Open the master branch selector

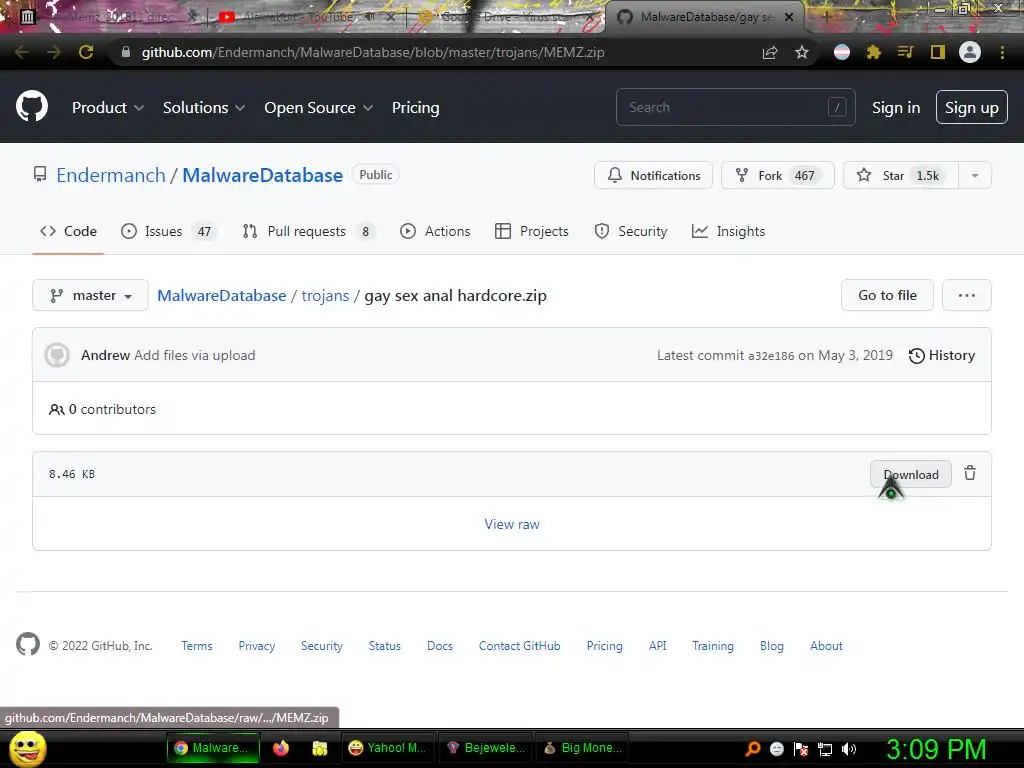90,295
